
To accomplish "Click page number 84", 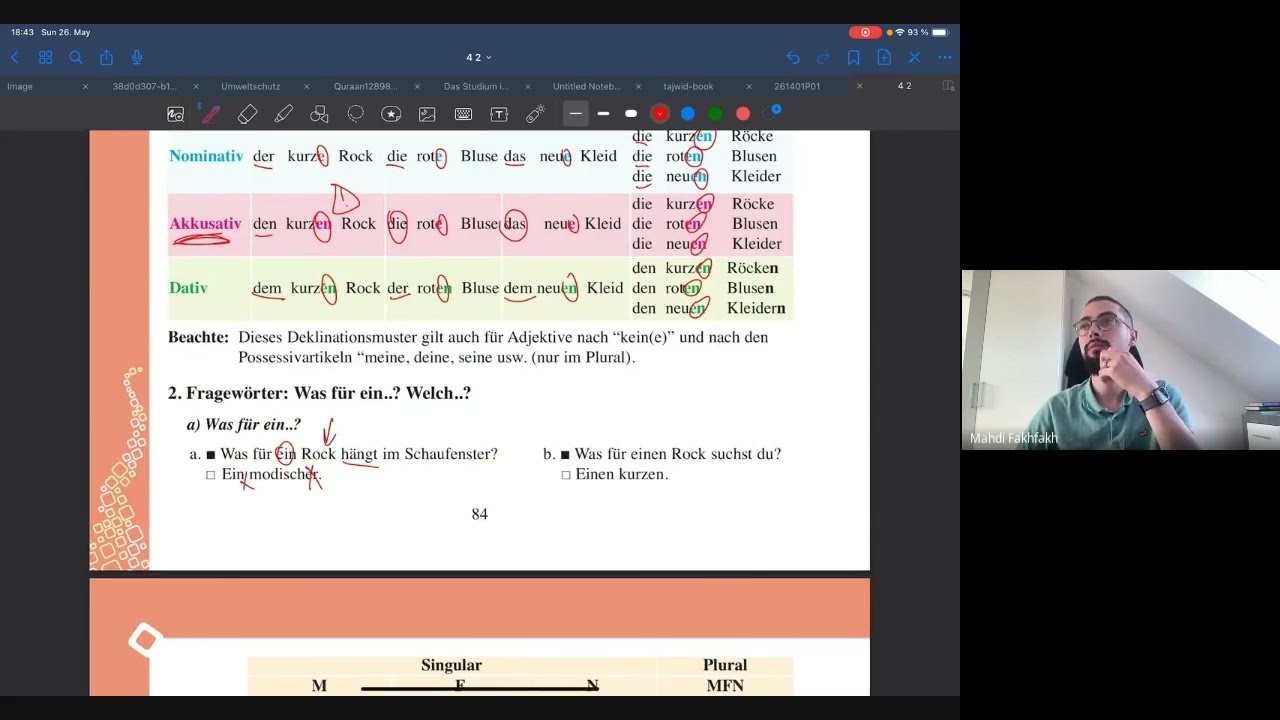I will click(x=480, y=514).
